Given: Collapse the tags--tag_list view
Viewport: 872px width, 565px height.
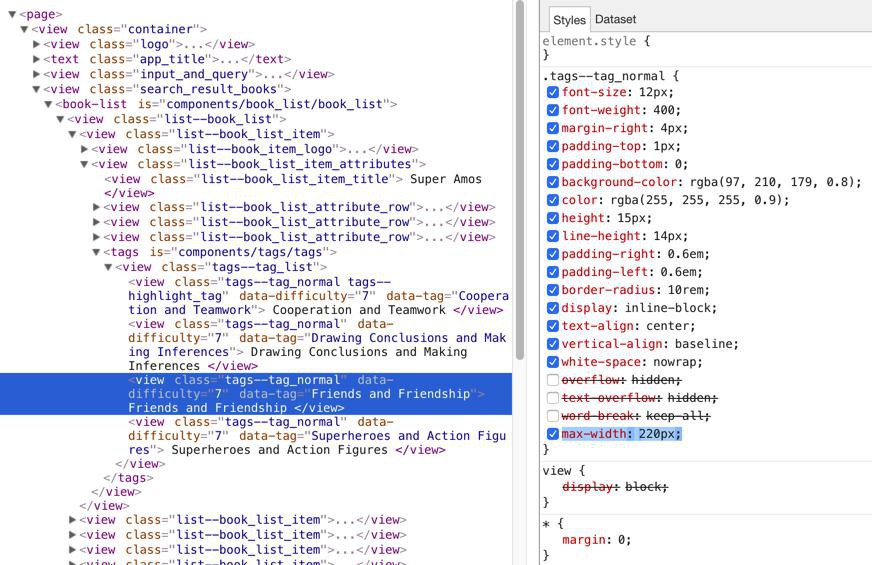Looking at the screenshot, I should [109, 267].
